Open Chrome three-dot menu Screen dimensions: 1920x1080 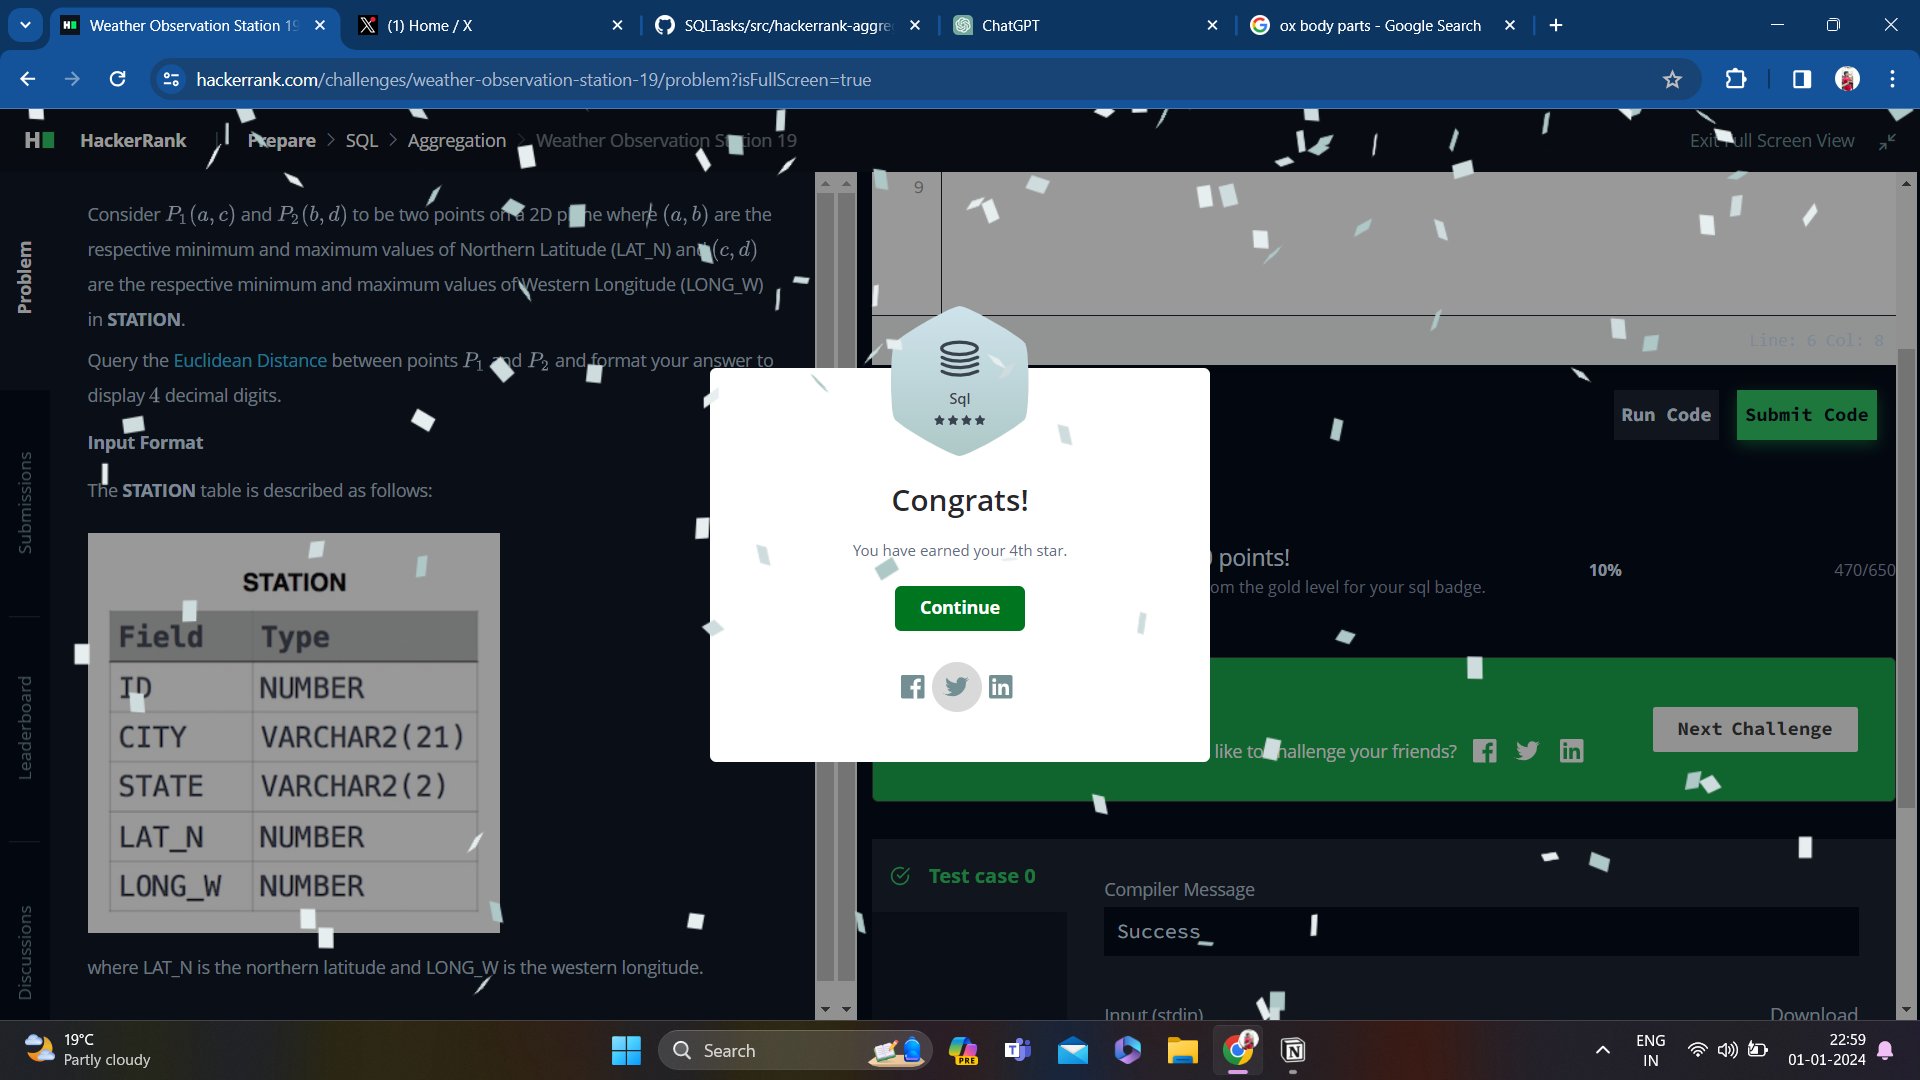click(x=1892, y=79)
